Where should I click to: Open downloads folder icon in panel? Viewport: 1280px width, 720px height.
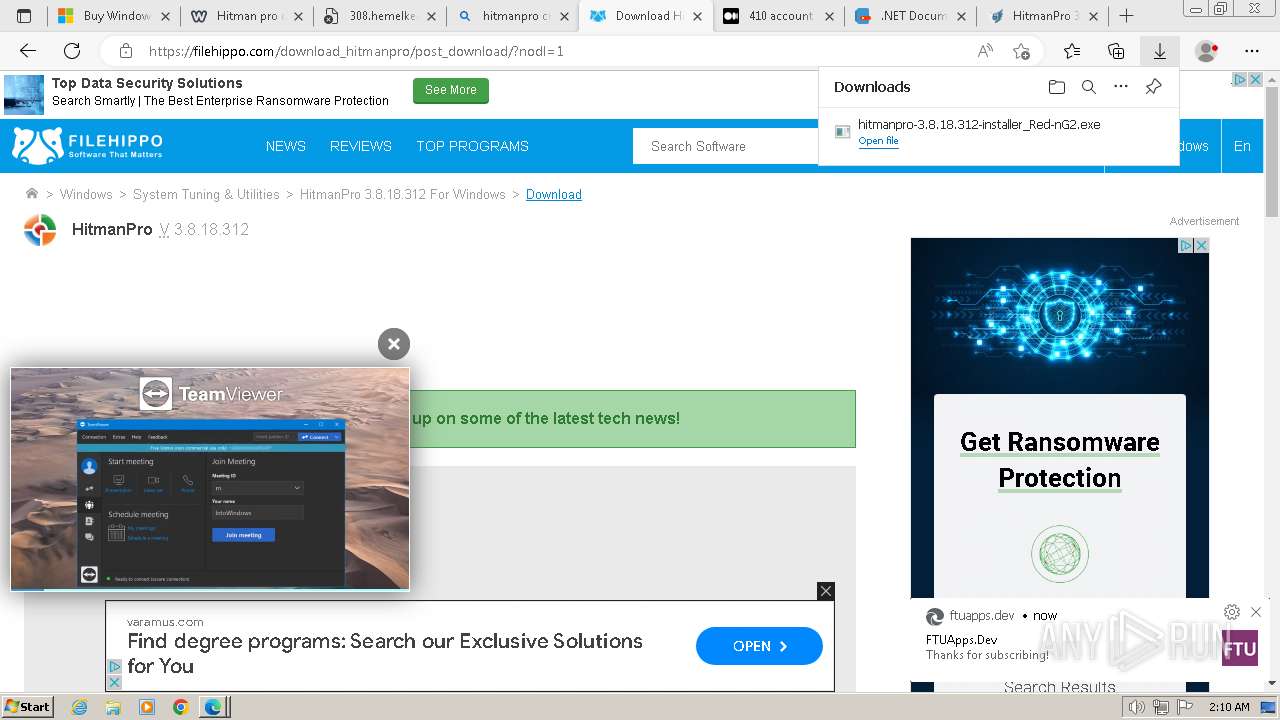(1057, 87)
